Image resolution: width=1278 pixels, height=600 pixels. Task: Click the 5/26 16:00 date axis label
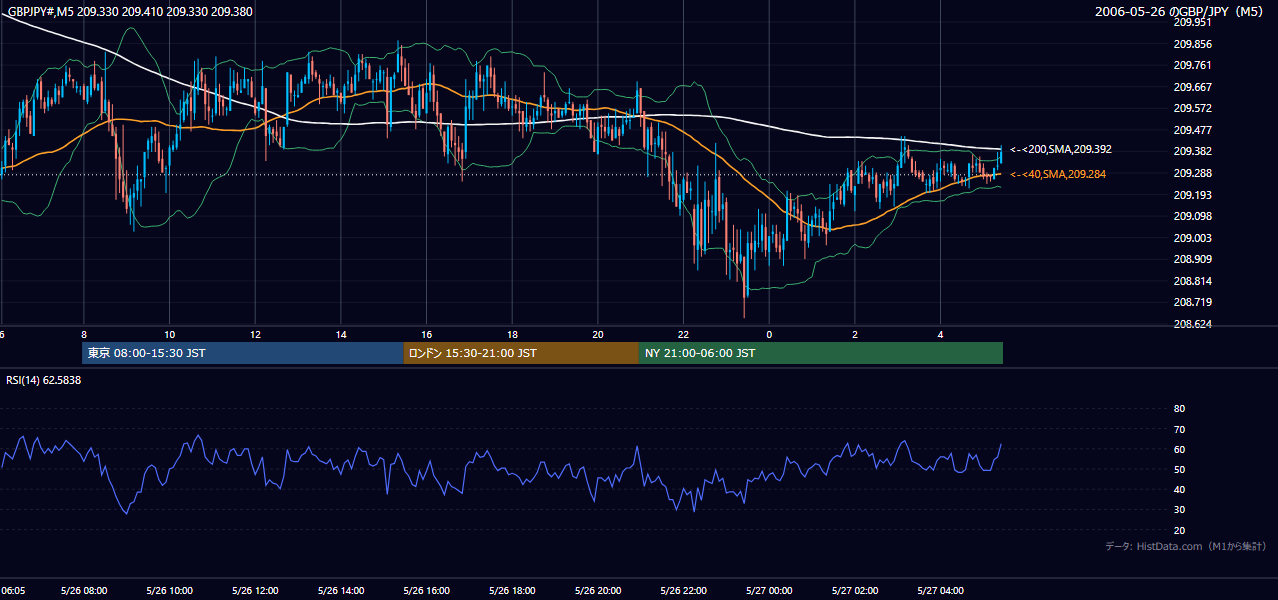(427, 590)
